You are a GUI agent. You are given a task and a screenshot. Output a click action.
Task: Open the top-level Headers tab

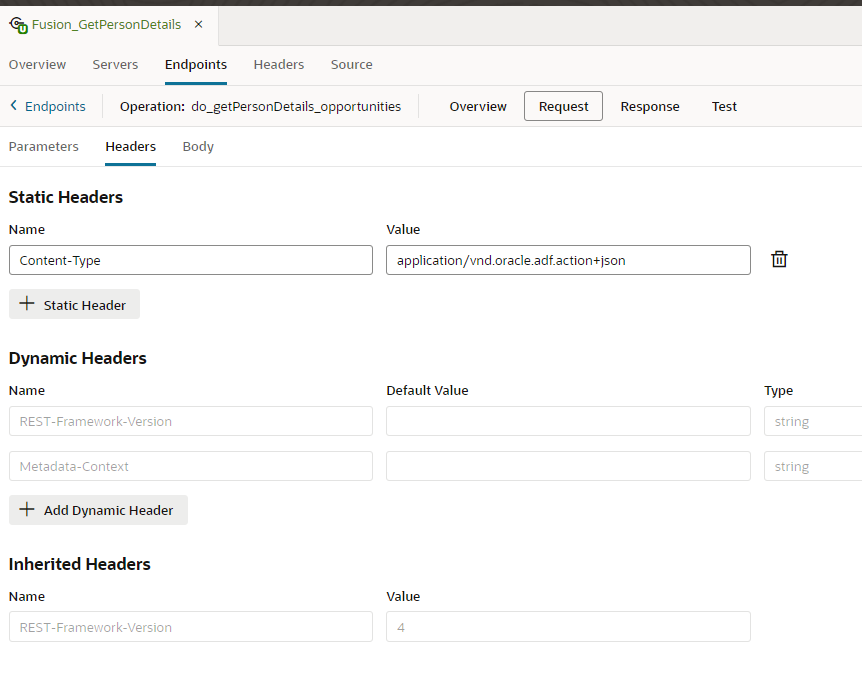278,64
